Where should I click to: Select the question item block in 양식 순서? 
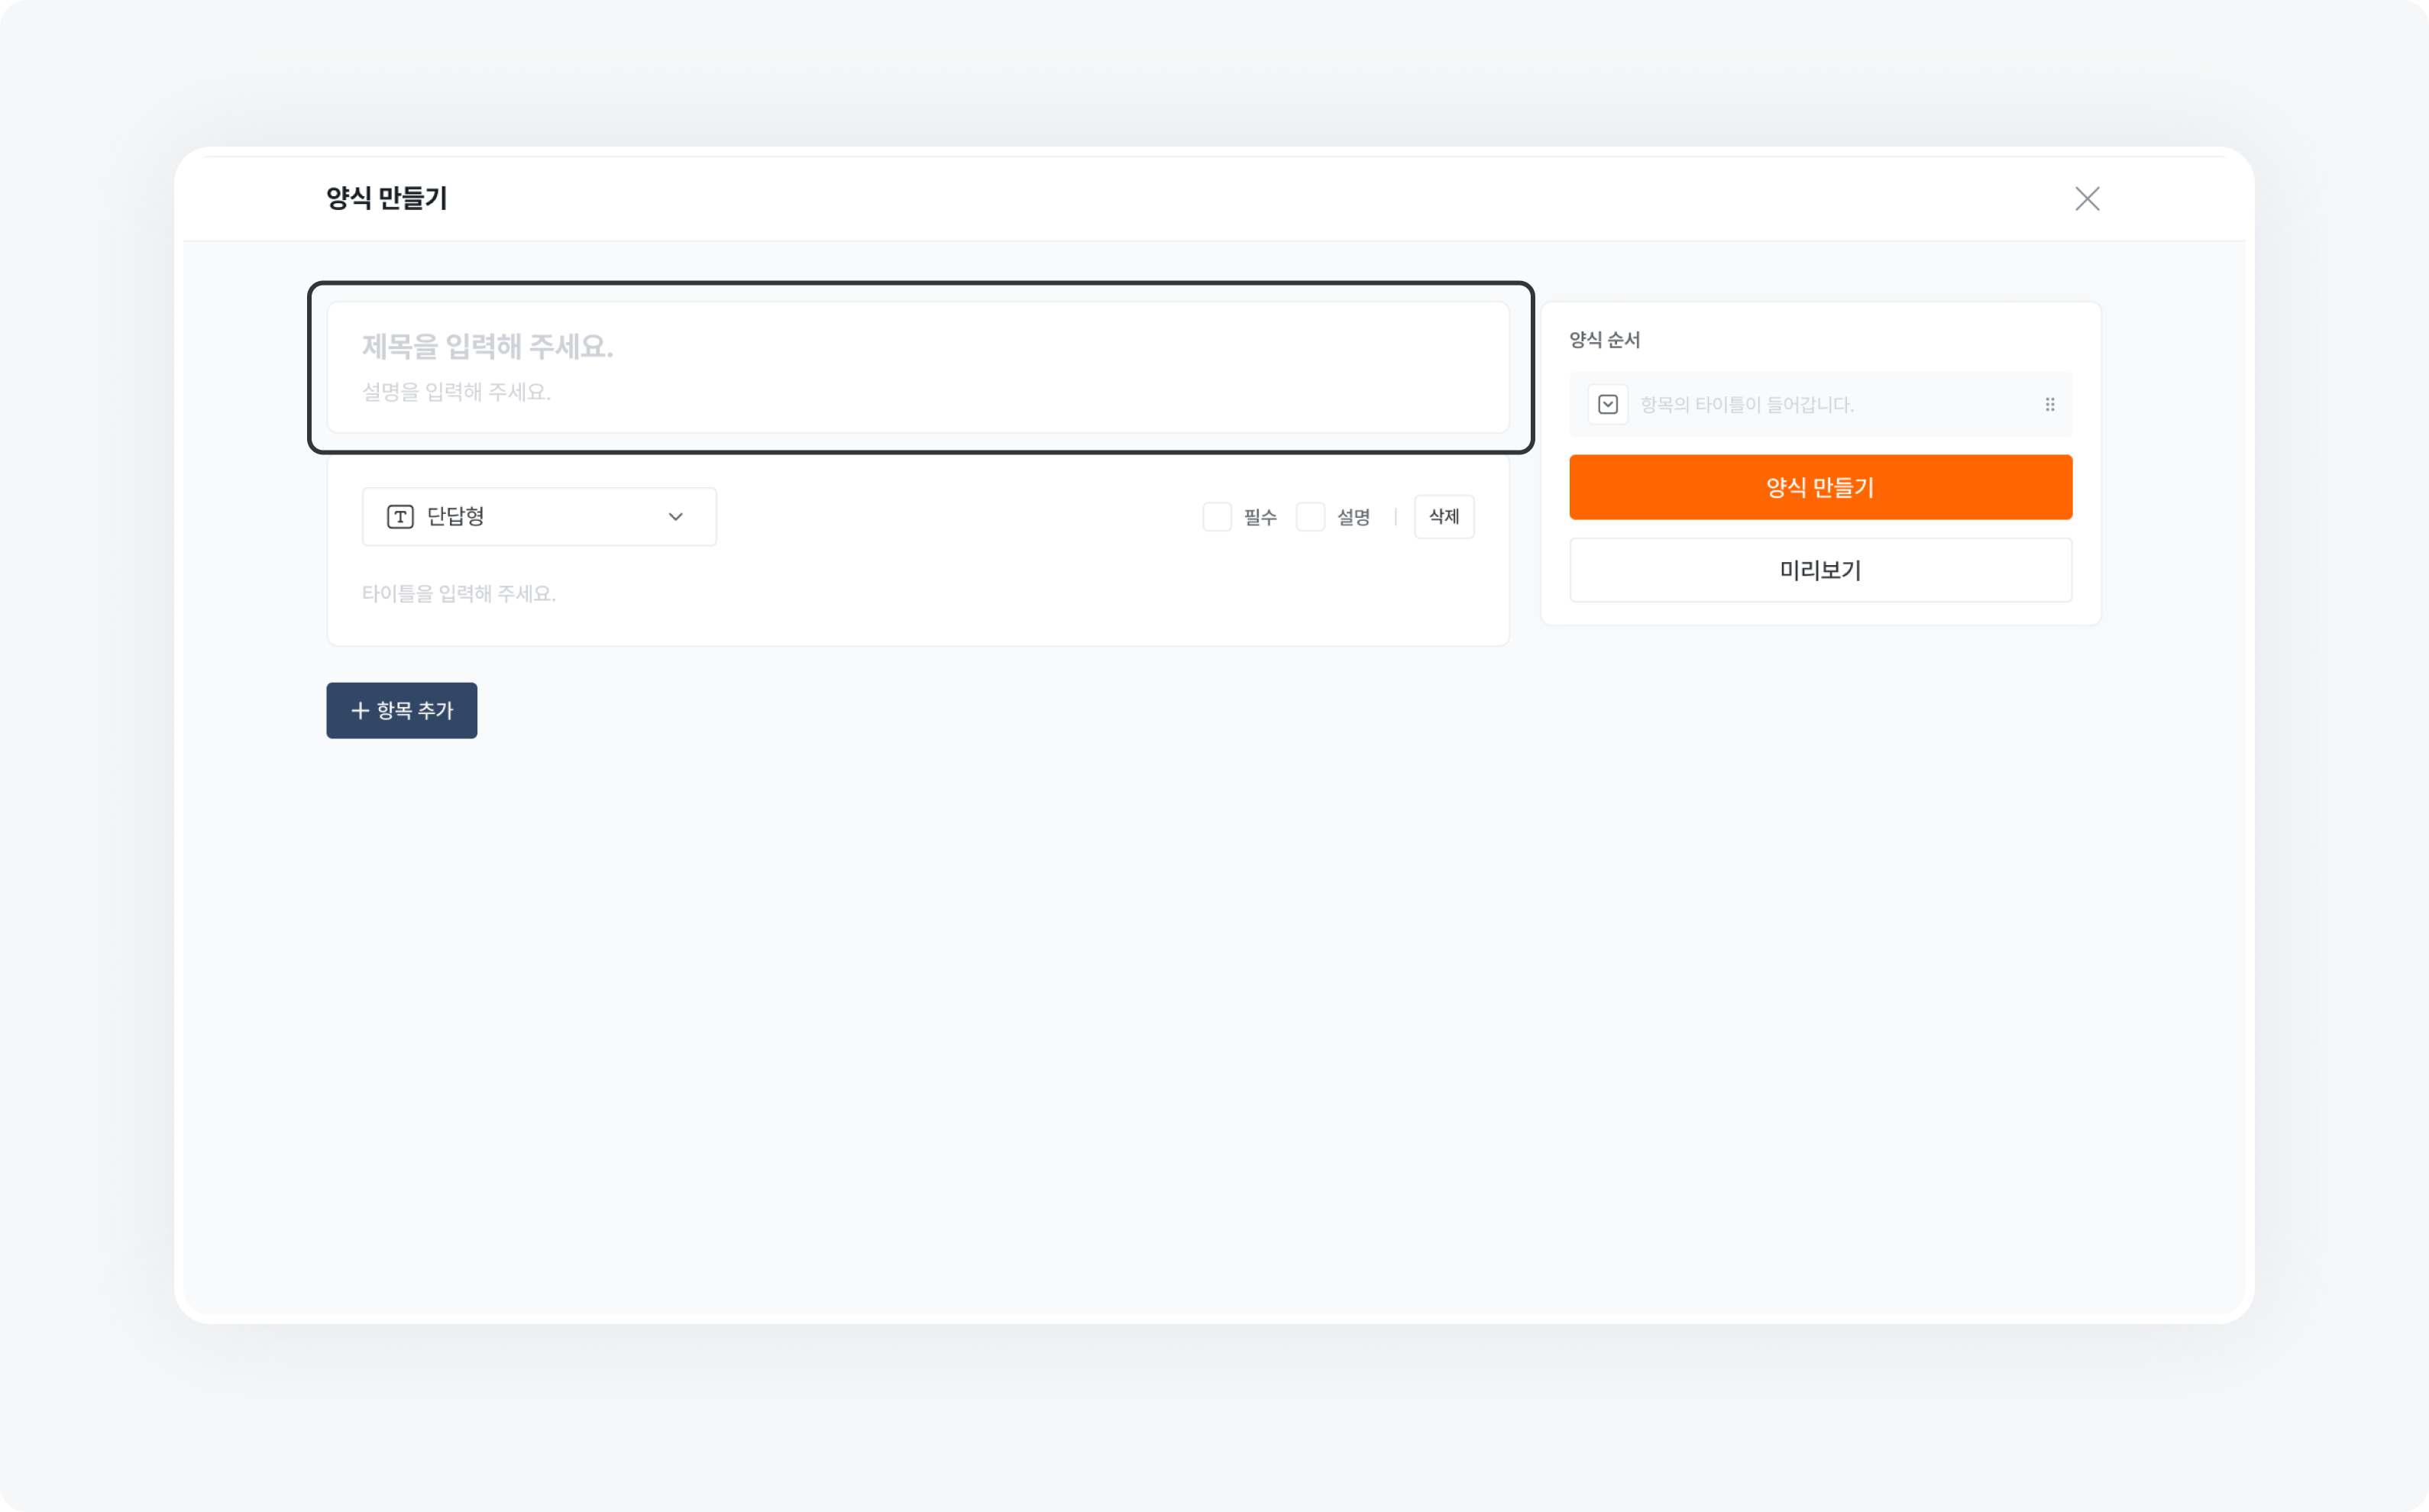click(x=1820, y=404)
